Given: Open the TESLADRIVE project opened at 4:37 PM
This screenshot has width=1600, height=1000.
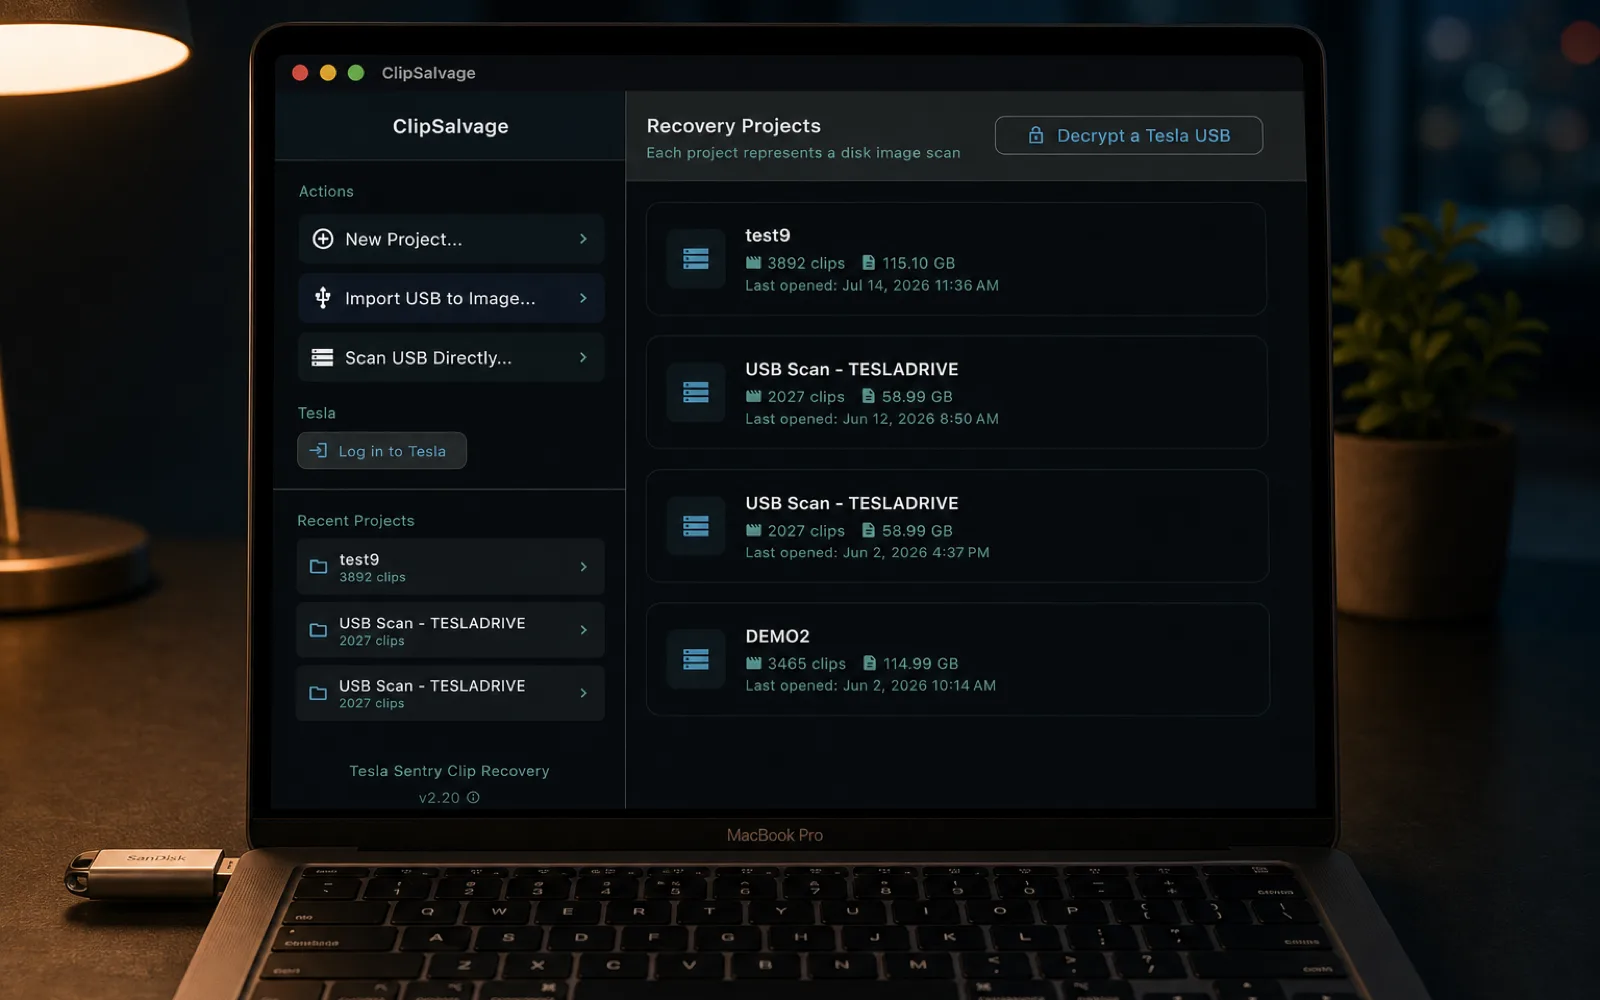Looking at the screenshot, I should [957, 526].
